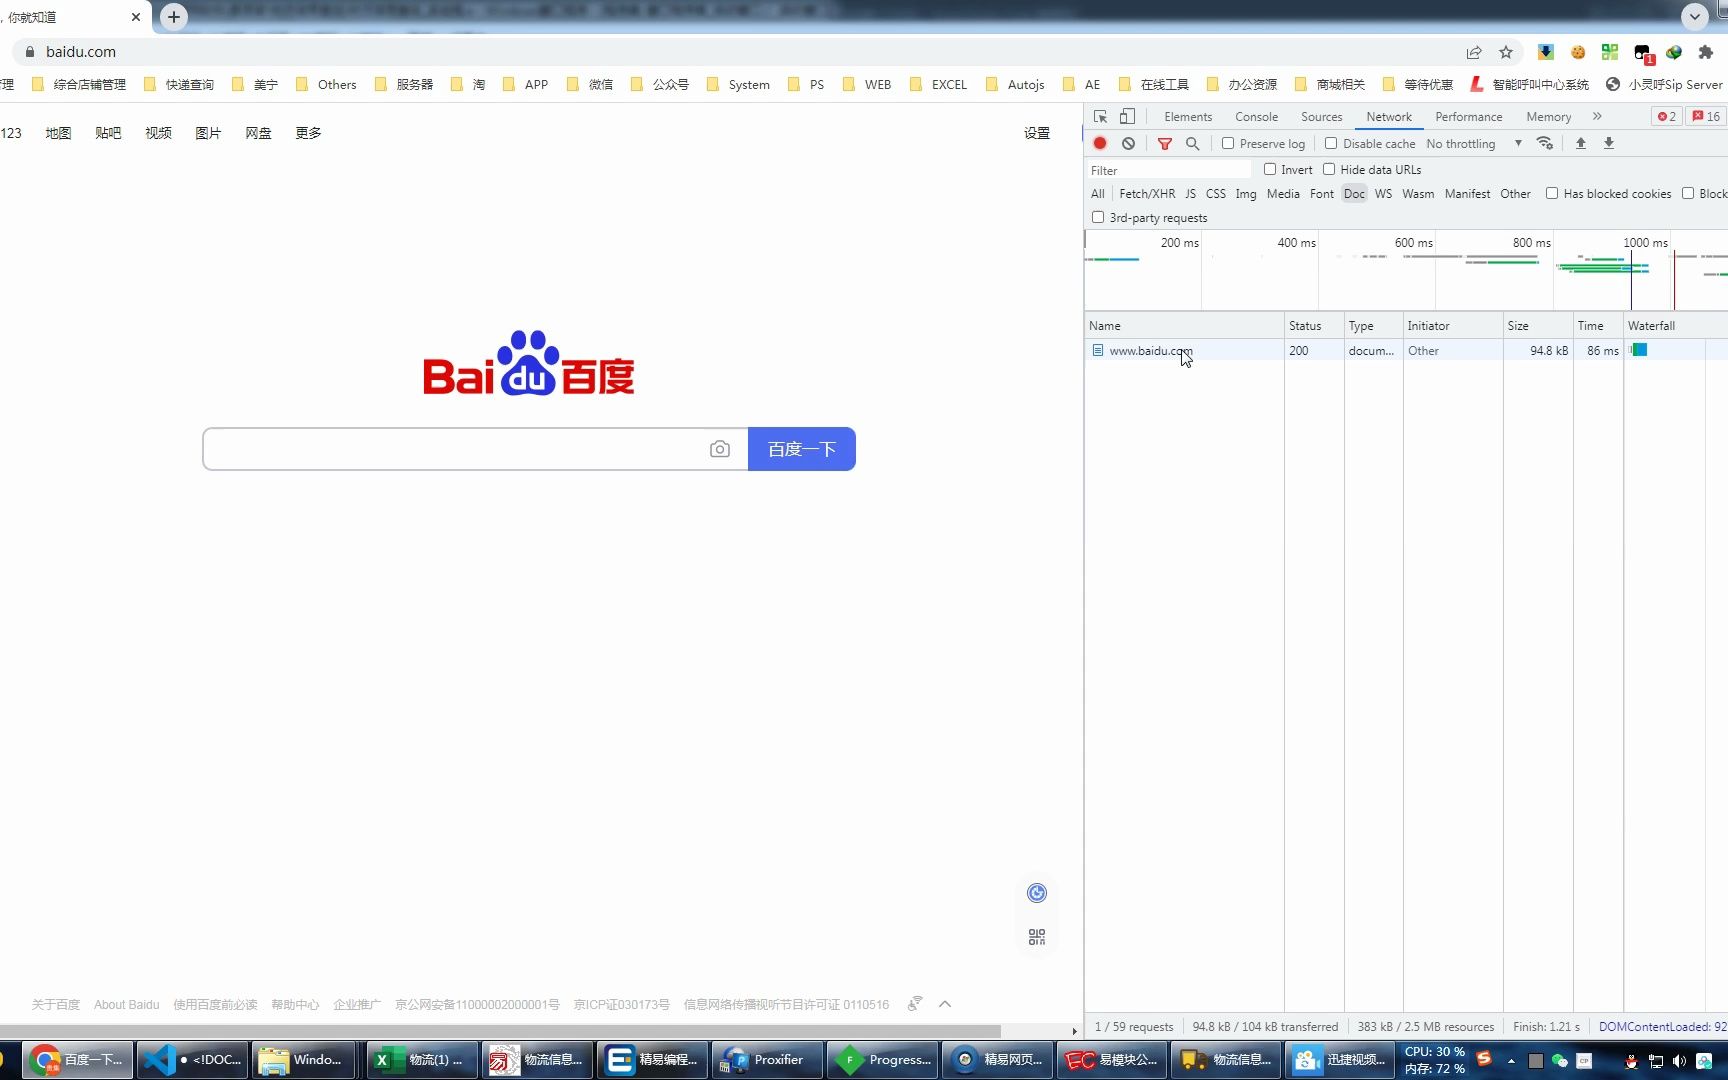Open the About Baidu footer link
The image size is (1728, 1080).
(x=127, y=1004)
